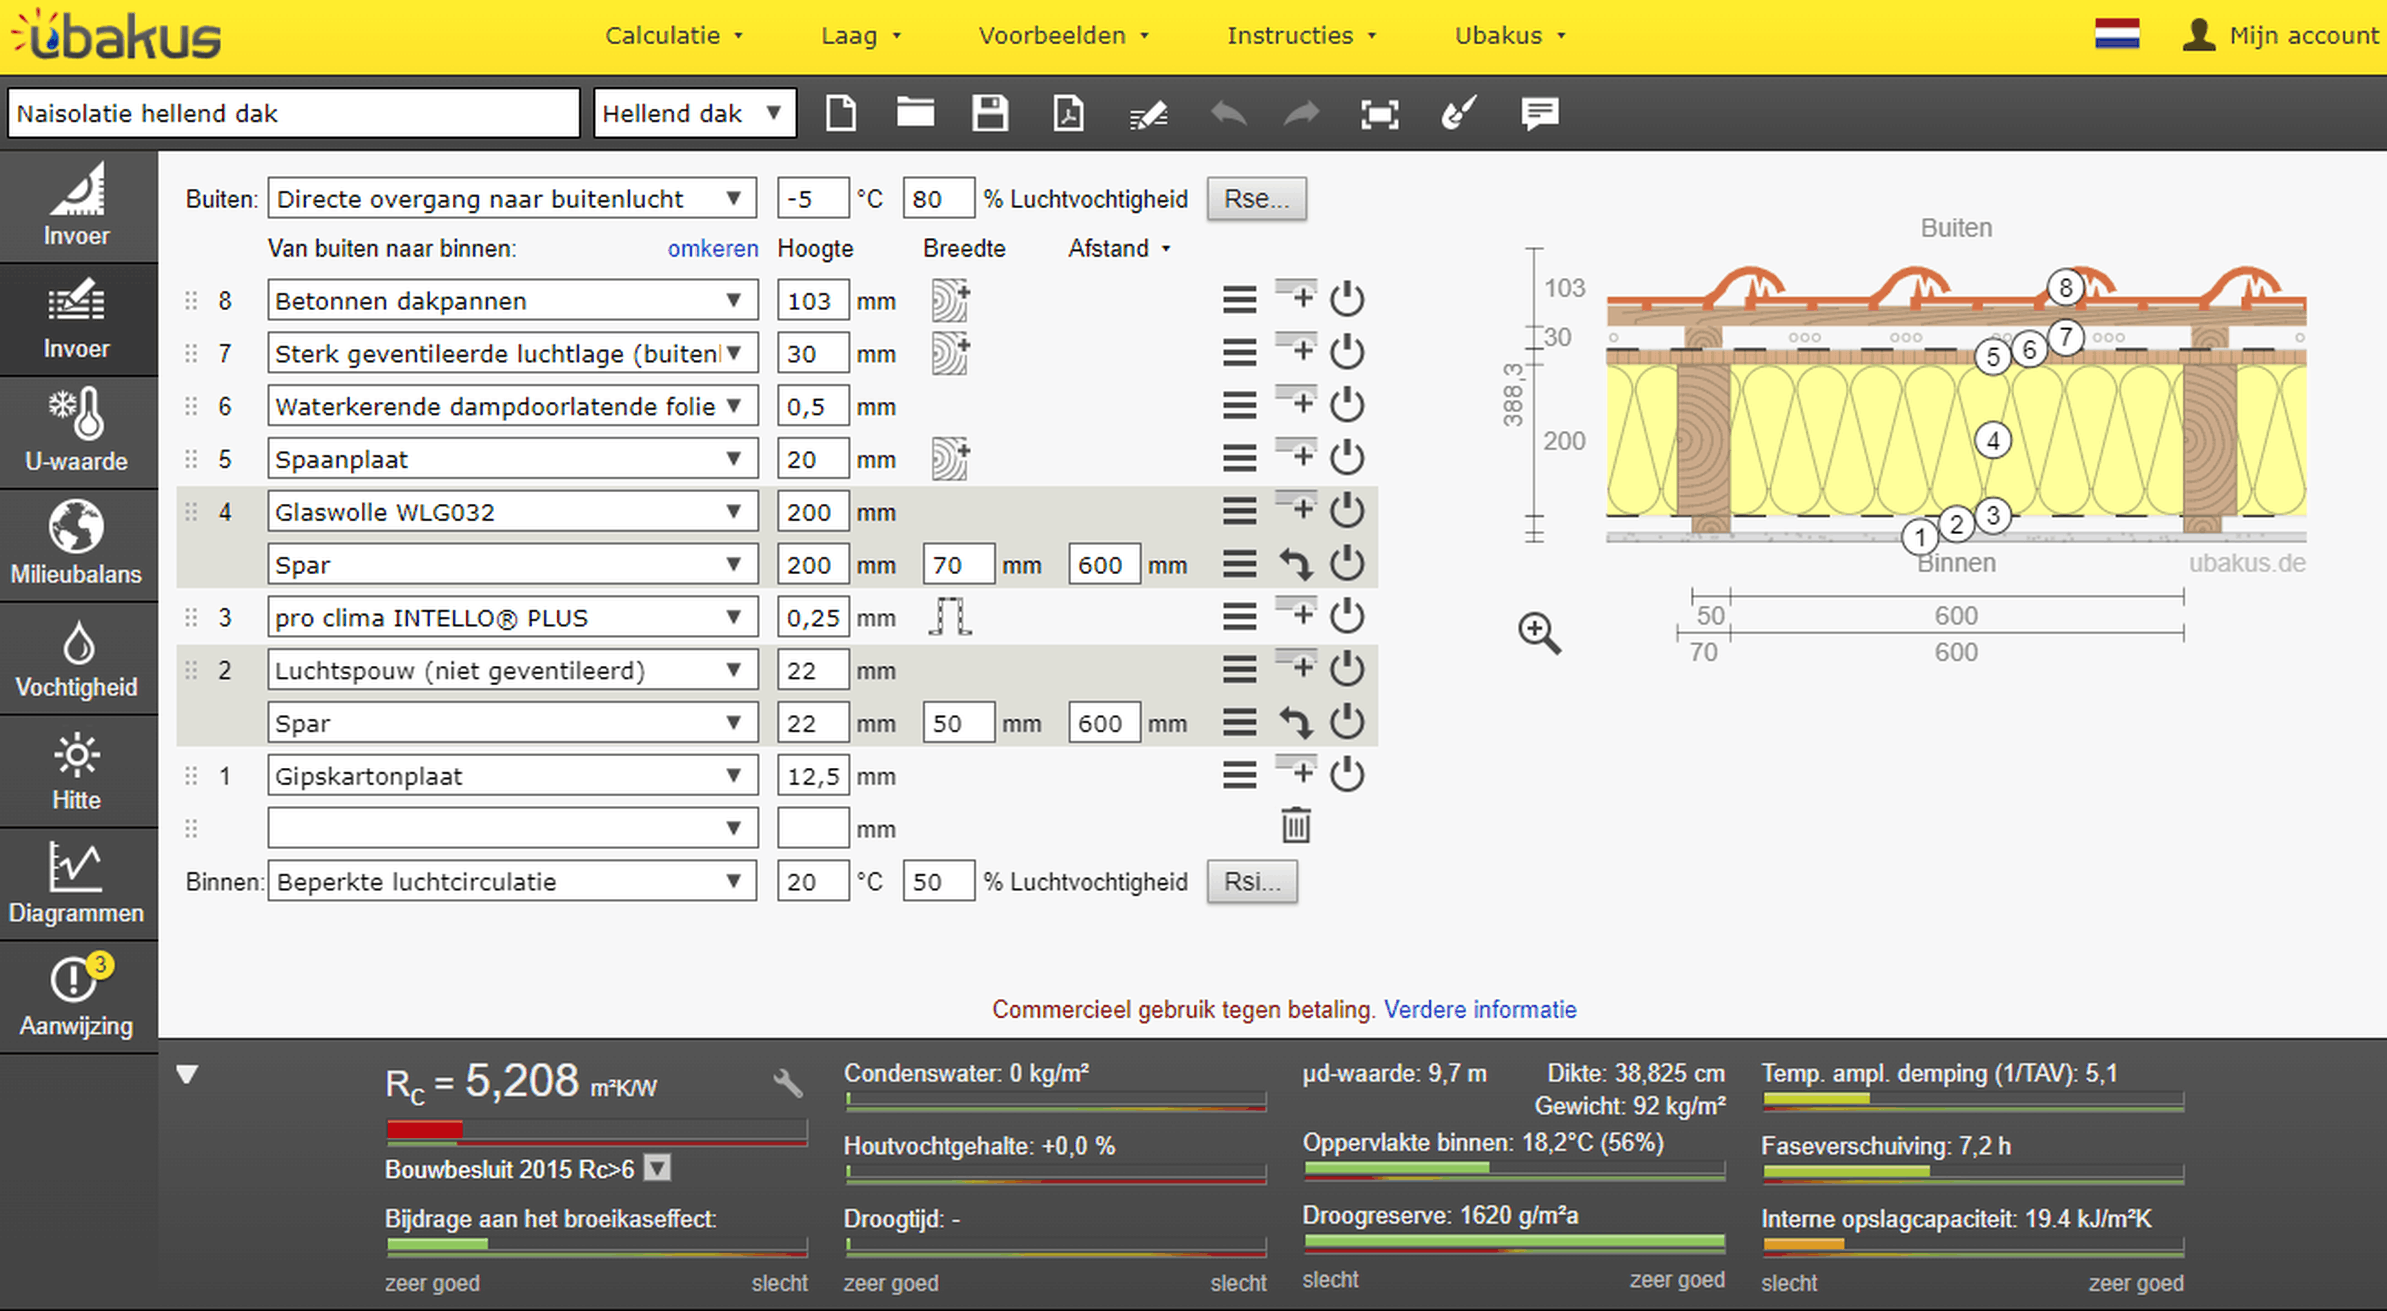Export calculation as PDF icon

click(x=1068, y=113)
